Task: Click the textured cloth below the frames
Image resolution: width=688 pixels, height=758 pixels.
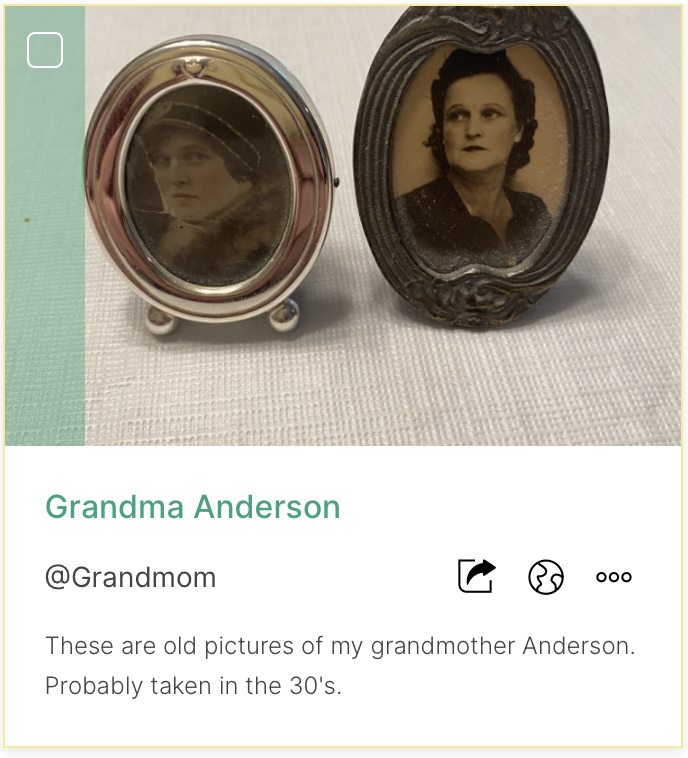Action: (x=382, y=392)
